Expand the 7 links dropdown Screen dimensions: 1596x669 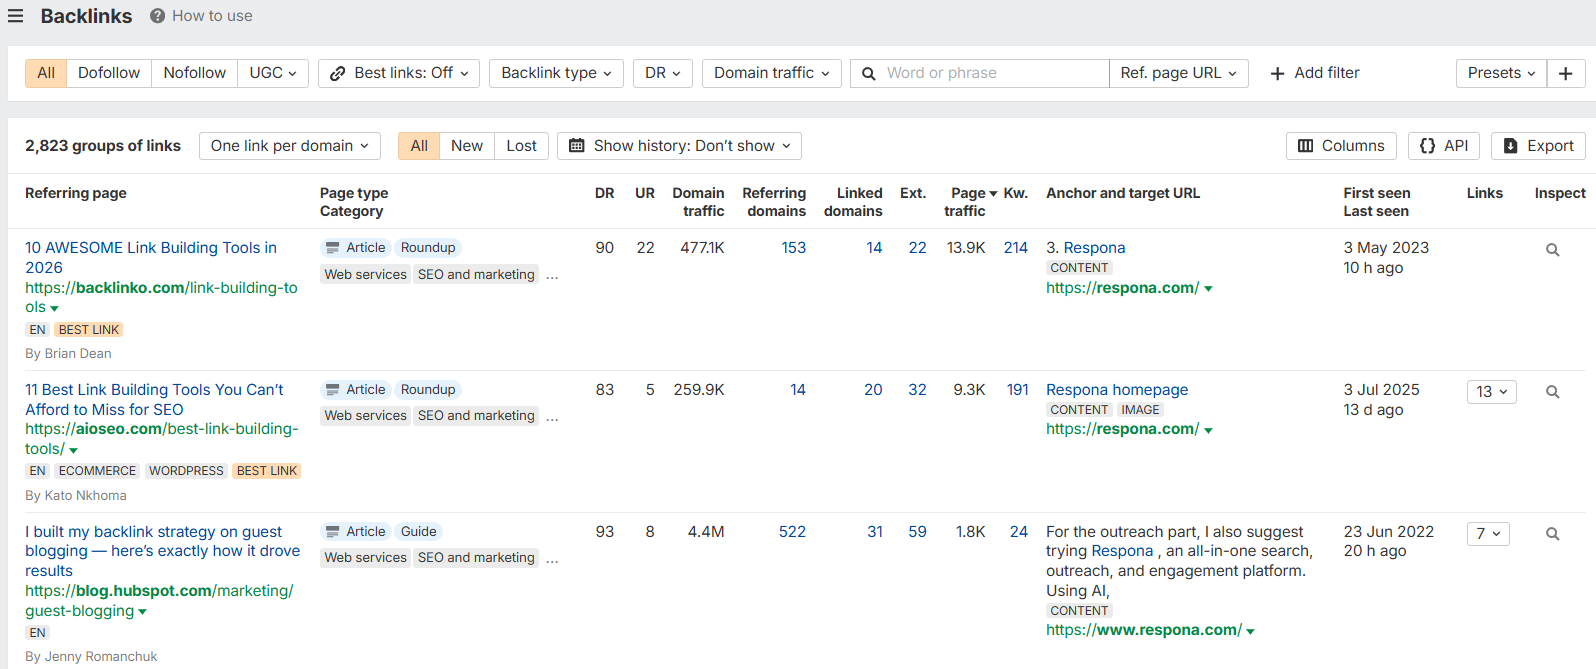pyautogui.click(x=1488, y=534)
